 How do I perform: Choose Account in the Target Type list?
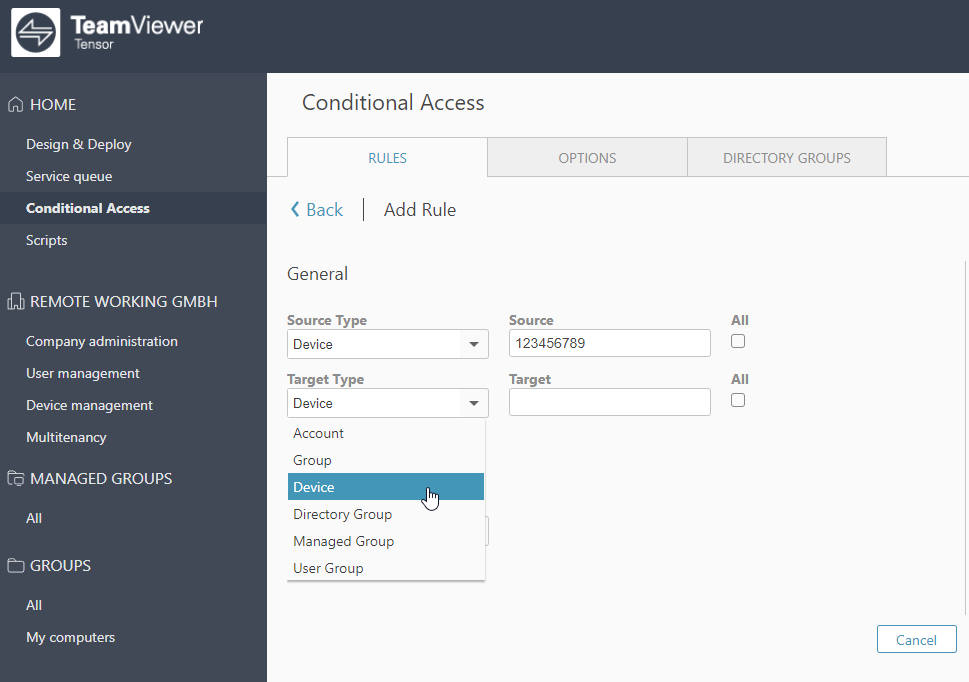(318, 433)
